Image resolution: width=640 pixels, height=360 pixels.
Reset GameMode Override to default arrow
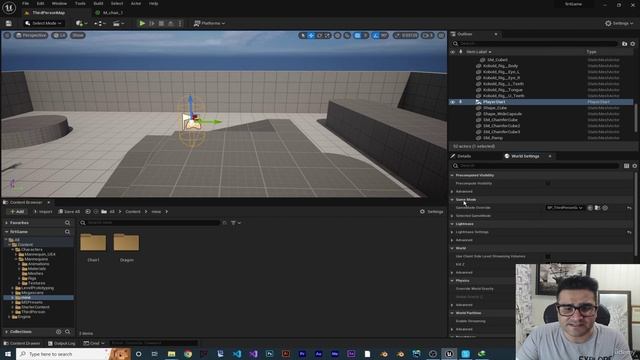(x=629, y=208)
